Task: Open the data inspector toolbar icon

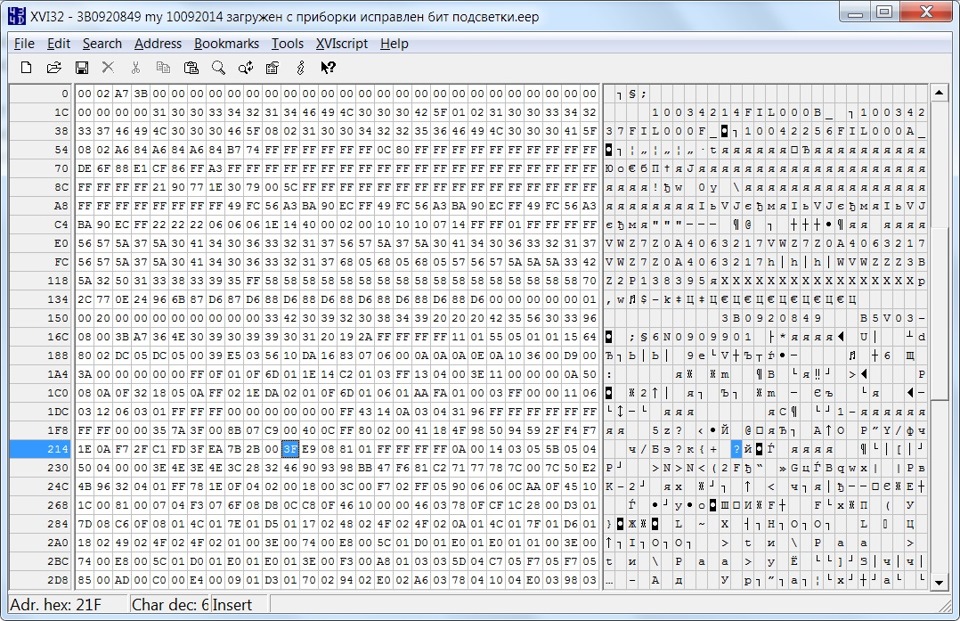Action: (272, 67)
